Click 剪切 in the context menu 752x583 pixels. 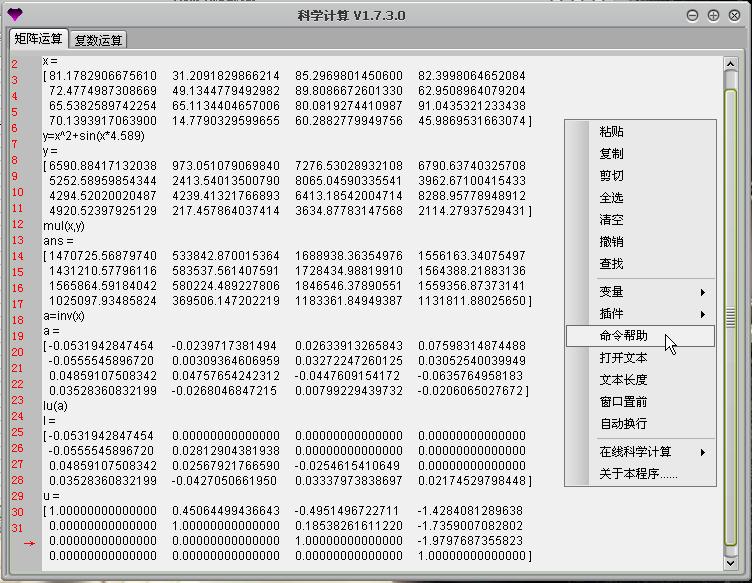pos(611,176)
